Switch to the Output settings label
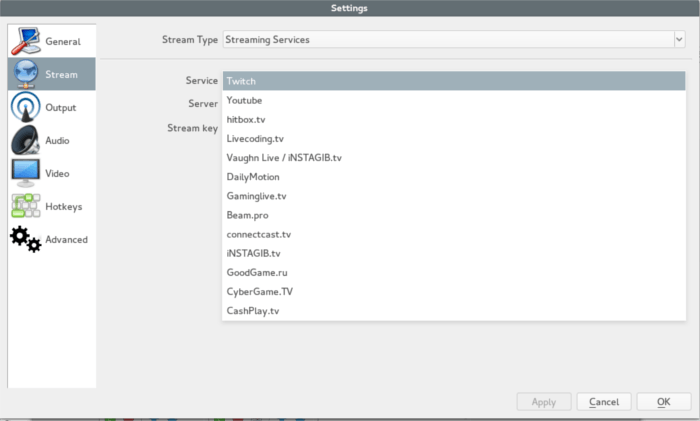Viewport: 700px width, 421px height. 61,108
